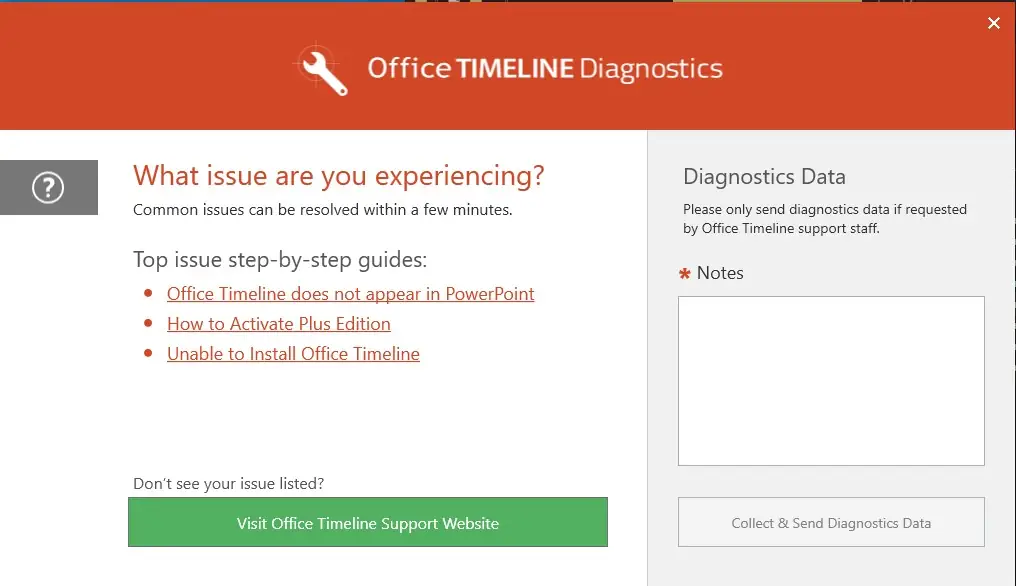
Task: Click the bullet before 'Unable to Install Office Timeline'
Action: (x=148, y=354)
